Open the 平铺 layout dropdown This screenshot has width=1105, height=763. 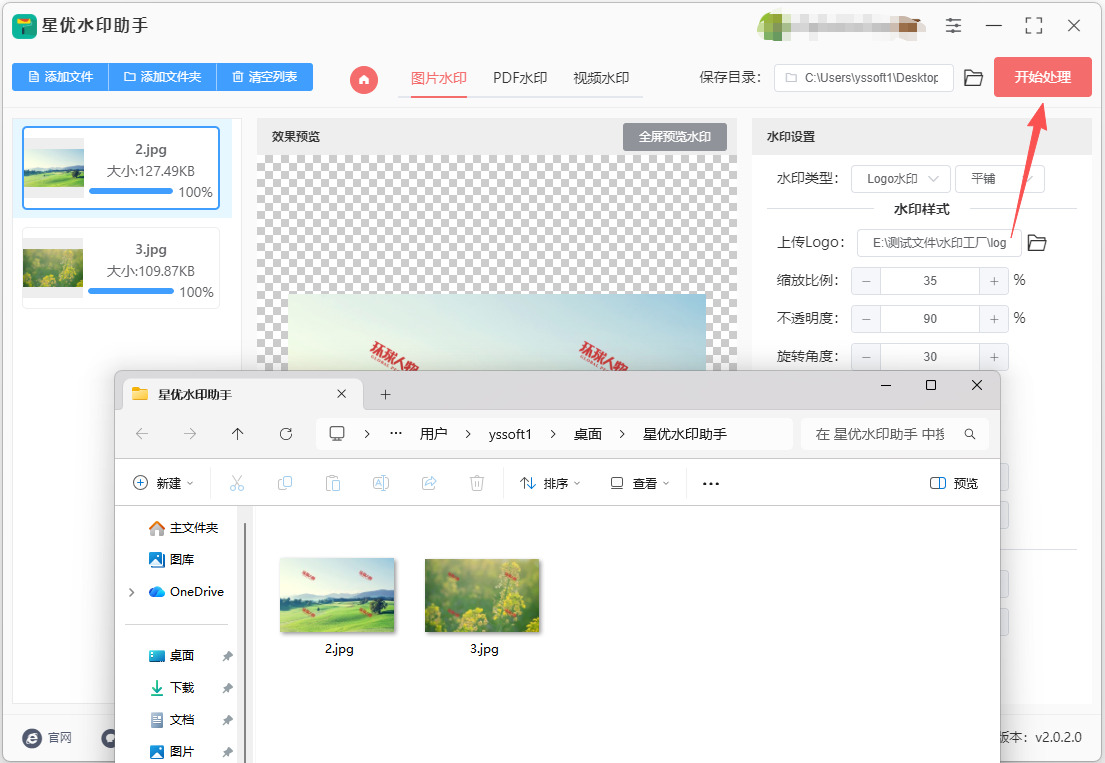pos(999,179)
